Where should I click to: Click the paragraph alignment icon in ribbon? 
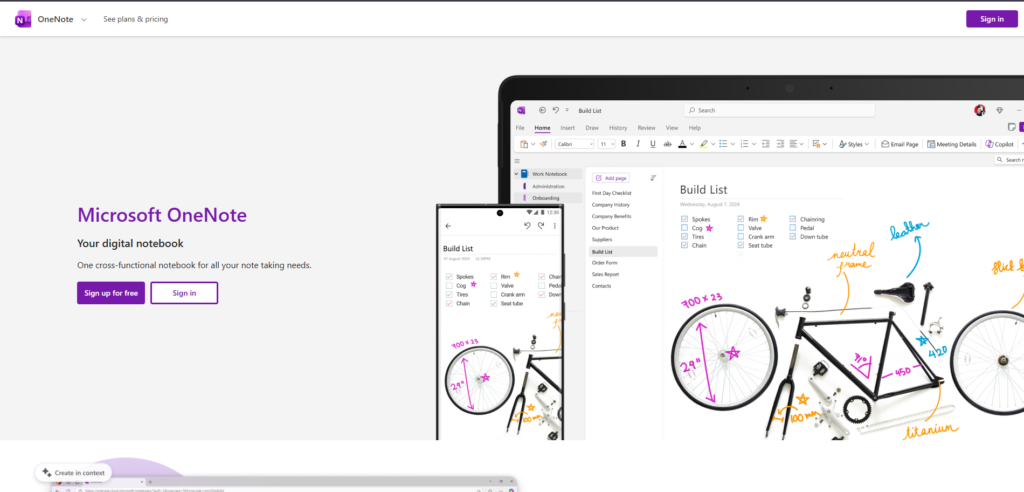pyautogui.click(x=793, y=144)
